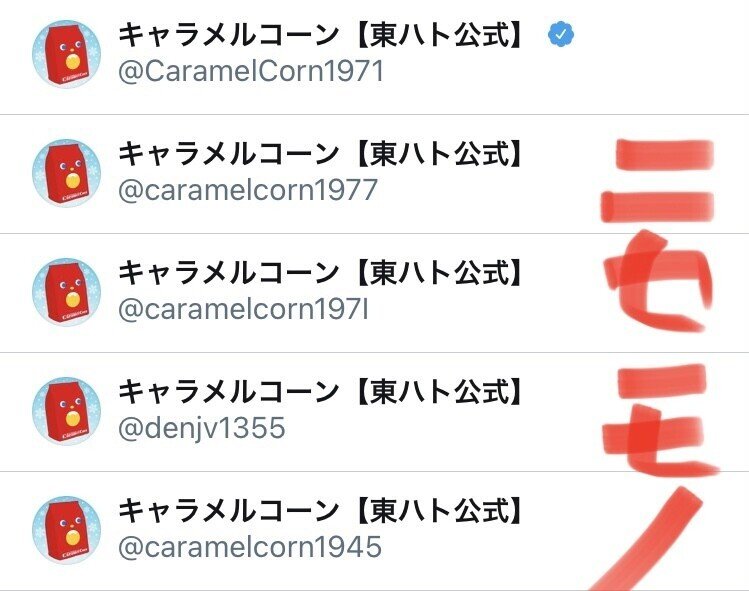Open display name above @denjv1355

pyautogui.click(x=320, y=392)
